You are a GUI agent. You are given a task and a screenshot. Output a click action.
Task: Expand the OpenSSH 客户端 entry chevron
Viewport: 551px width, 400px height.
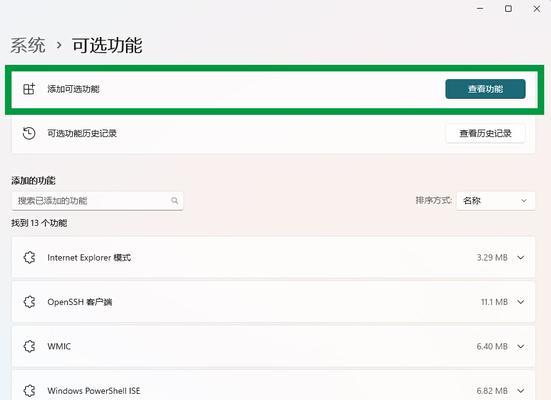coord(521,302)
